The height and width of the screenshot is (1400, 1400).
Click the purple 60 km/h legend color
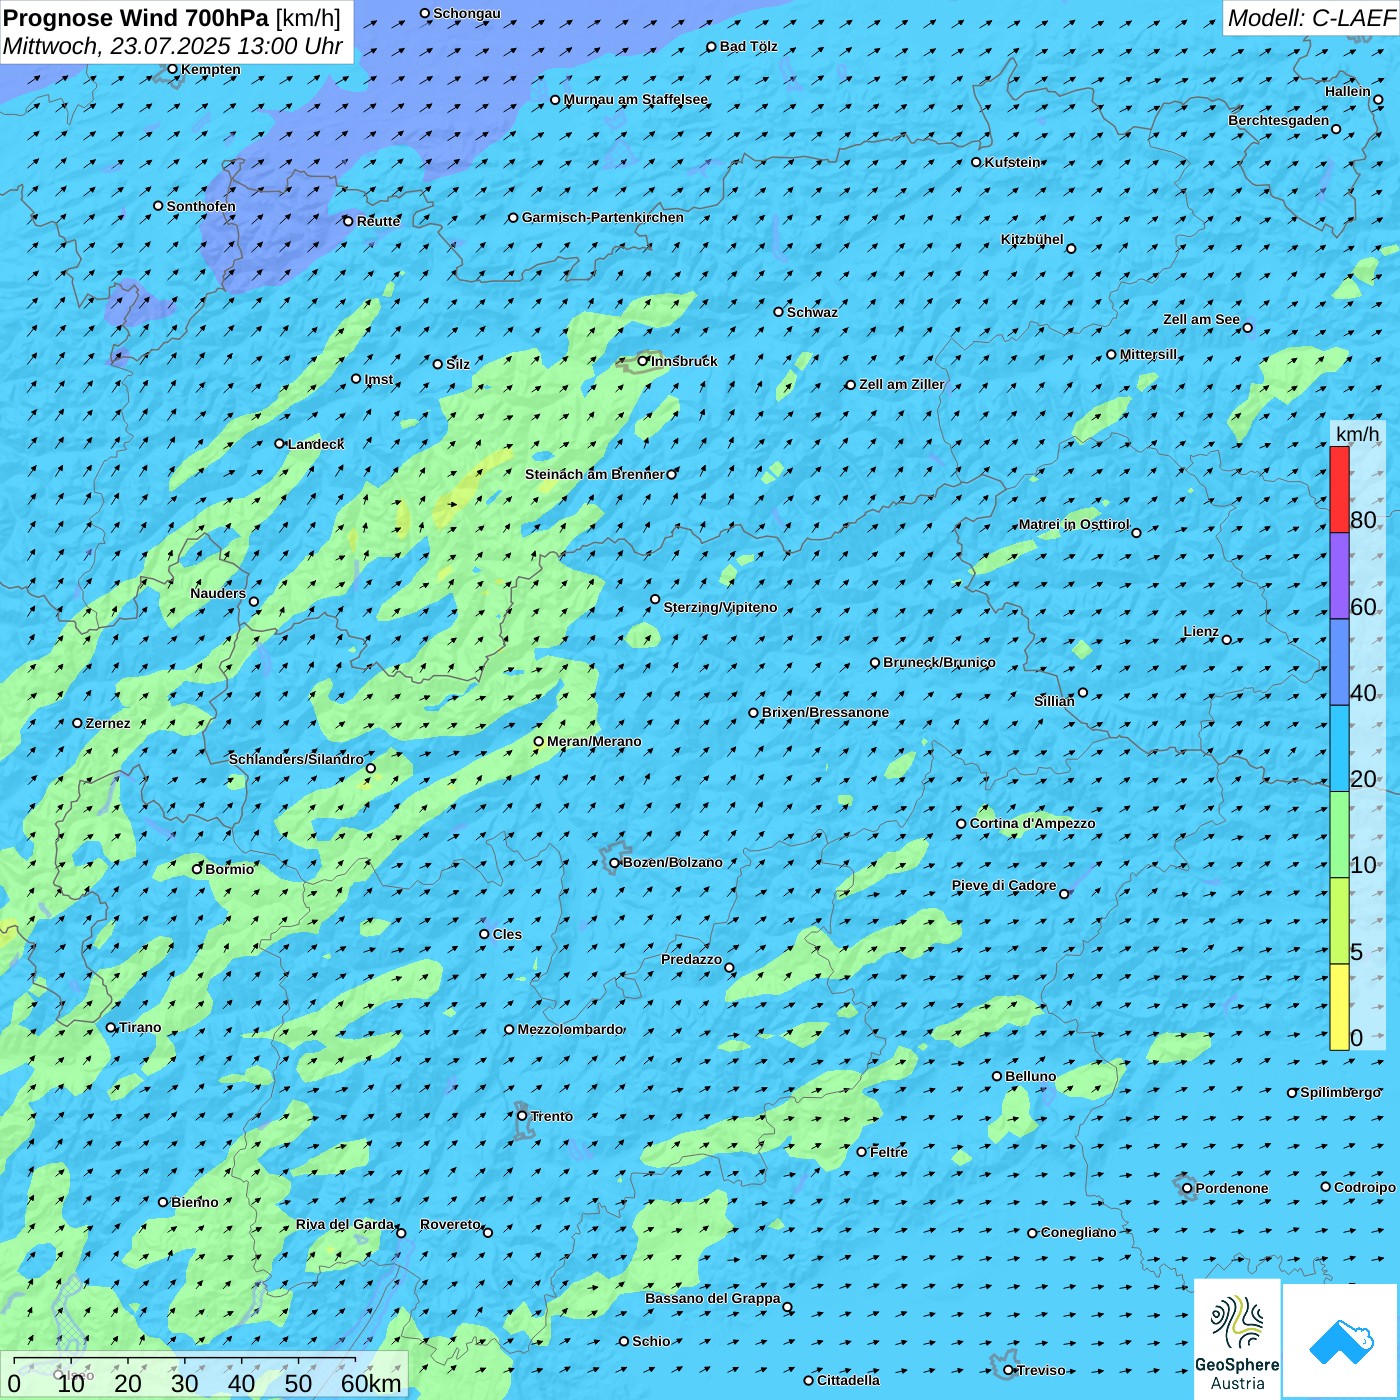click(1339, 576)
